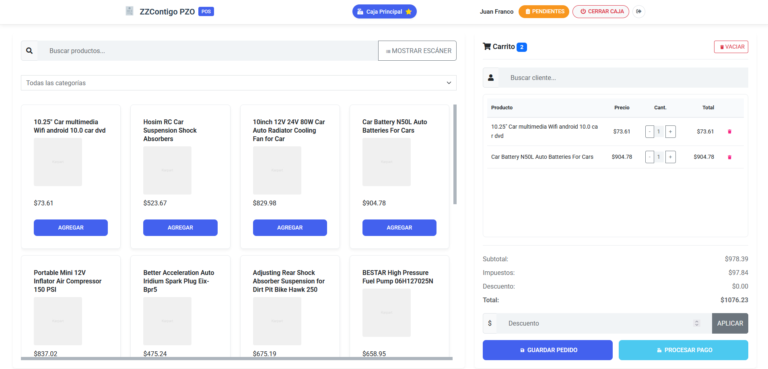The height and width of the screenshot is (369, 768).
Task: Decrease quantity of Car Battery N50L
Action: (649, 157)
